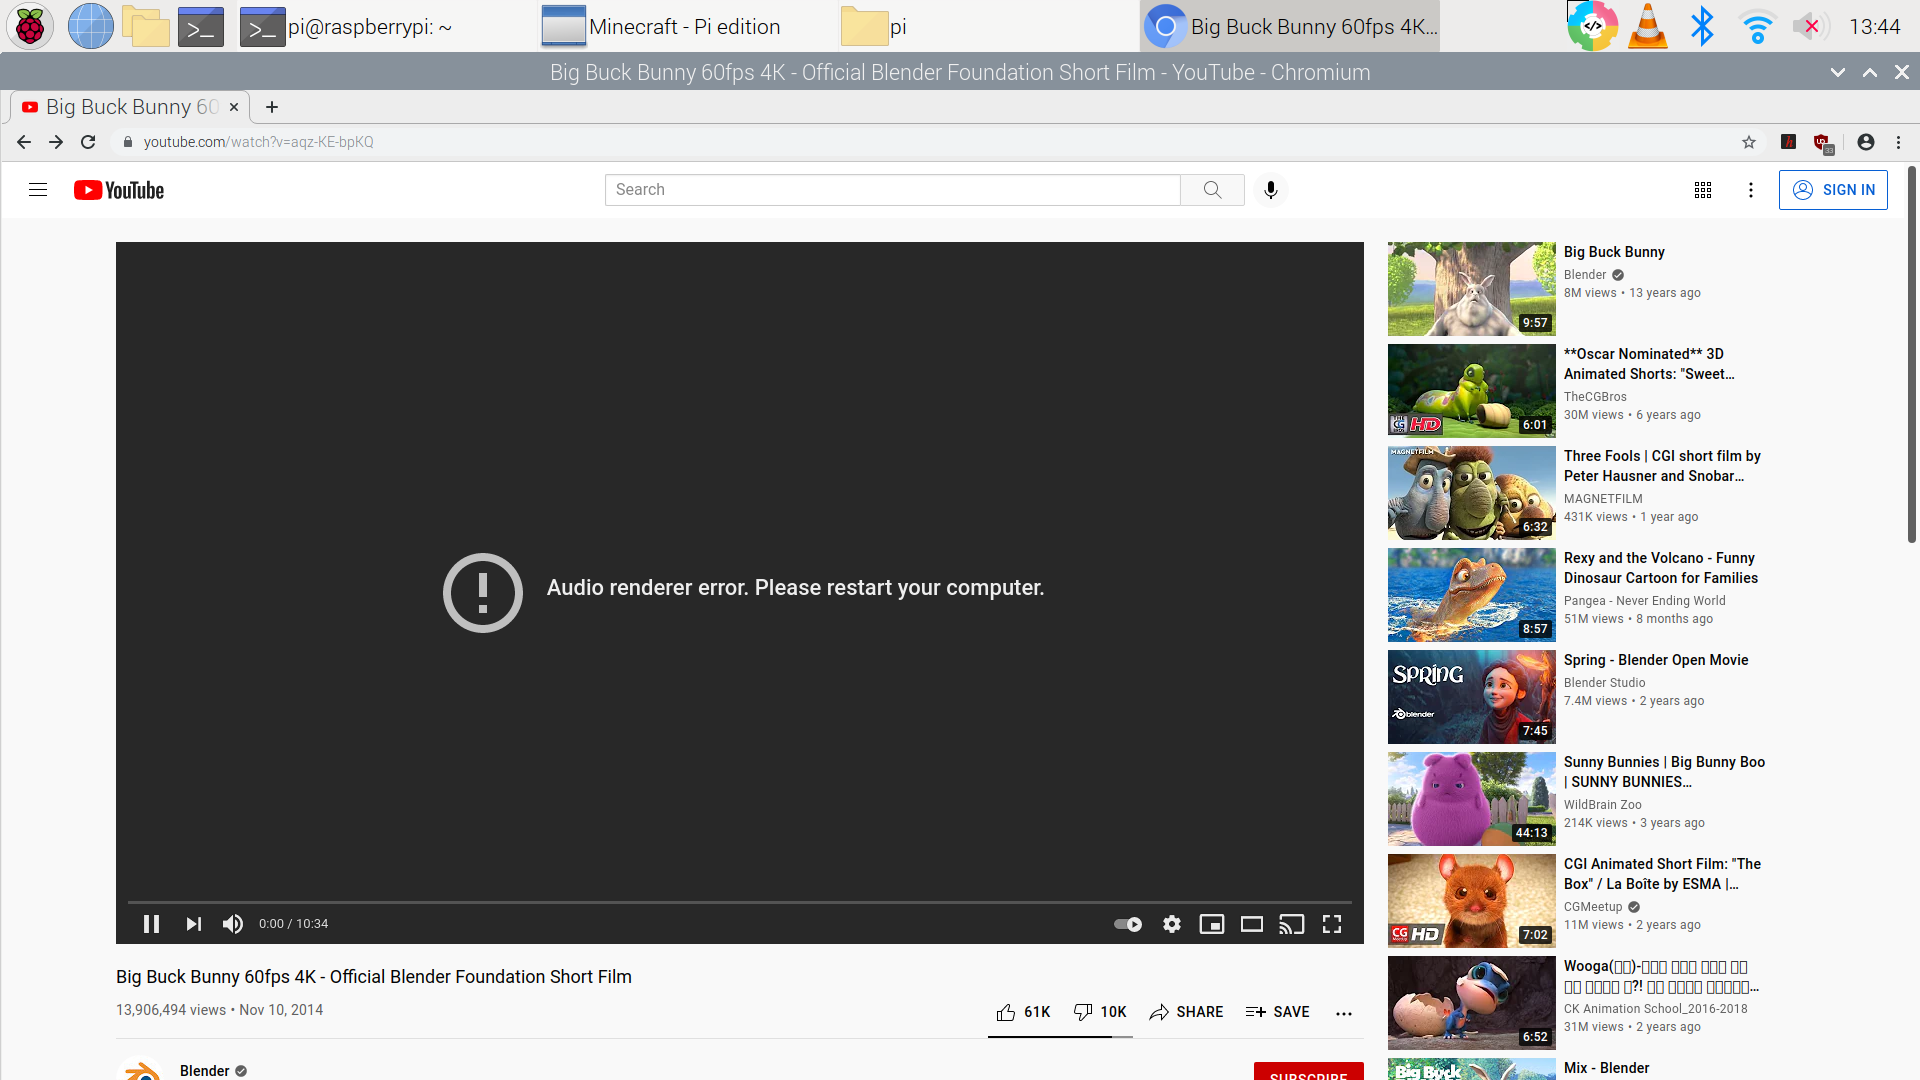
Task: Open the player settings gear
Action: (x=1172, y=924)
